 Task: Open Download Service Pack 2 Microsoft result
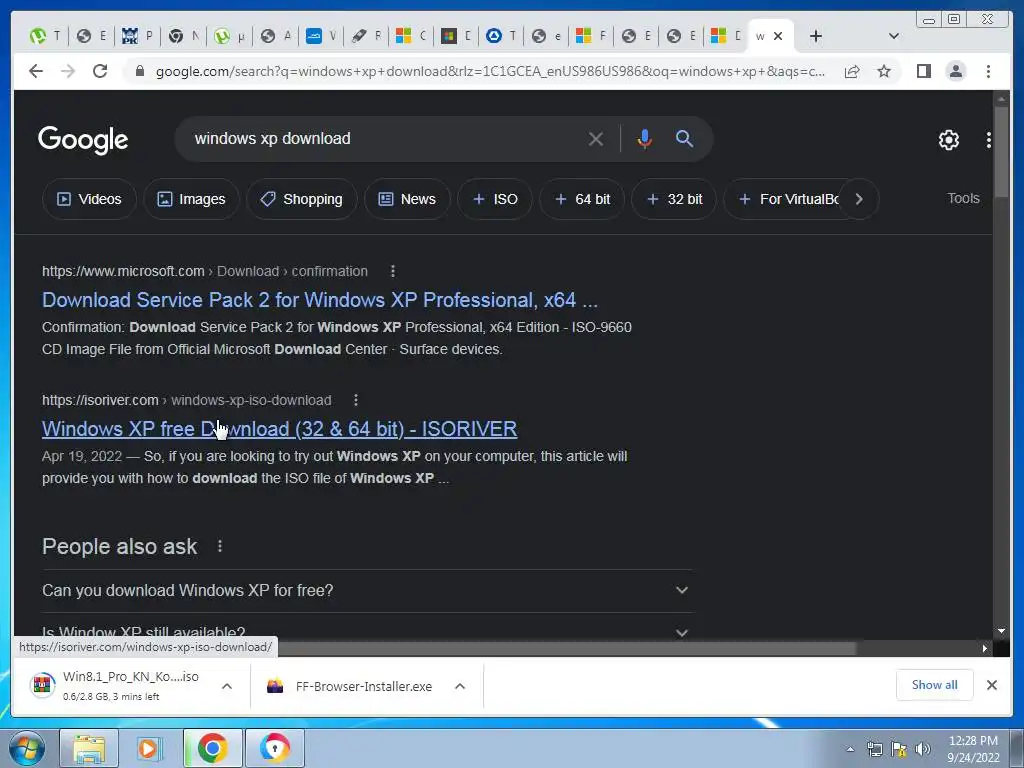click(319, 300)
